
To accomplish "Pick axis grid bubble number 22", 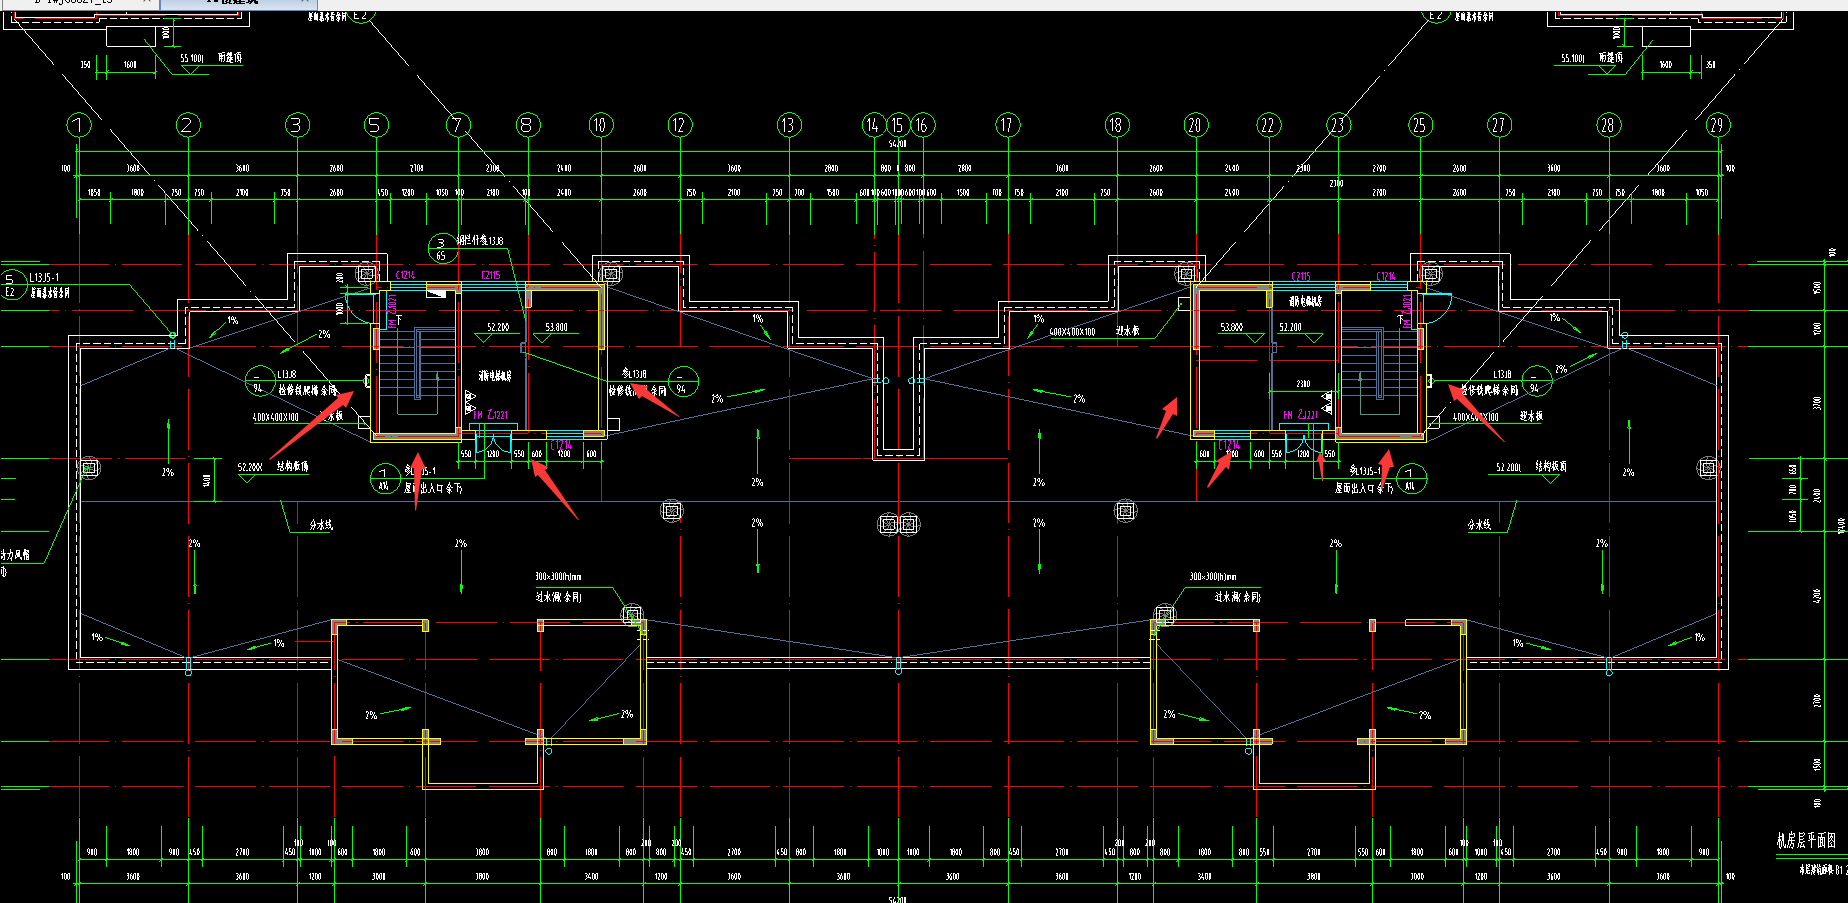I will [x=1269, y=125].
